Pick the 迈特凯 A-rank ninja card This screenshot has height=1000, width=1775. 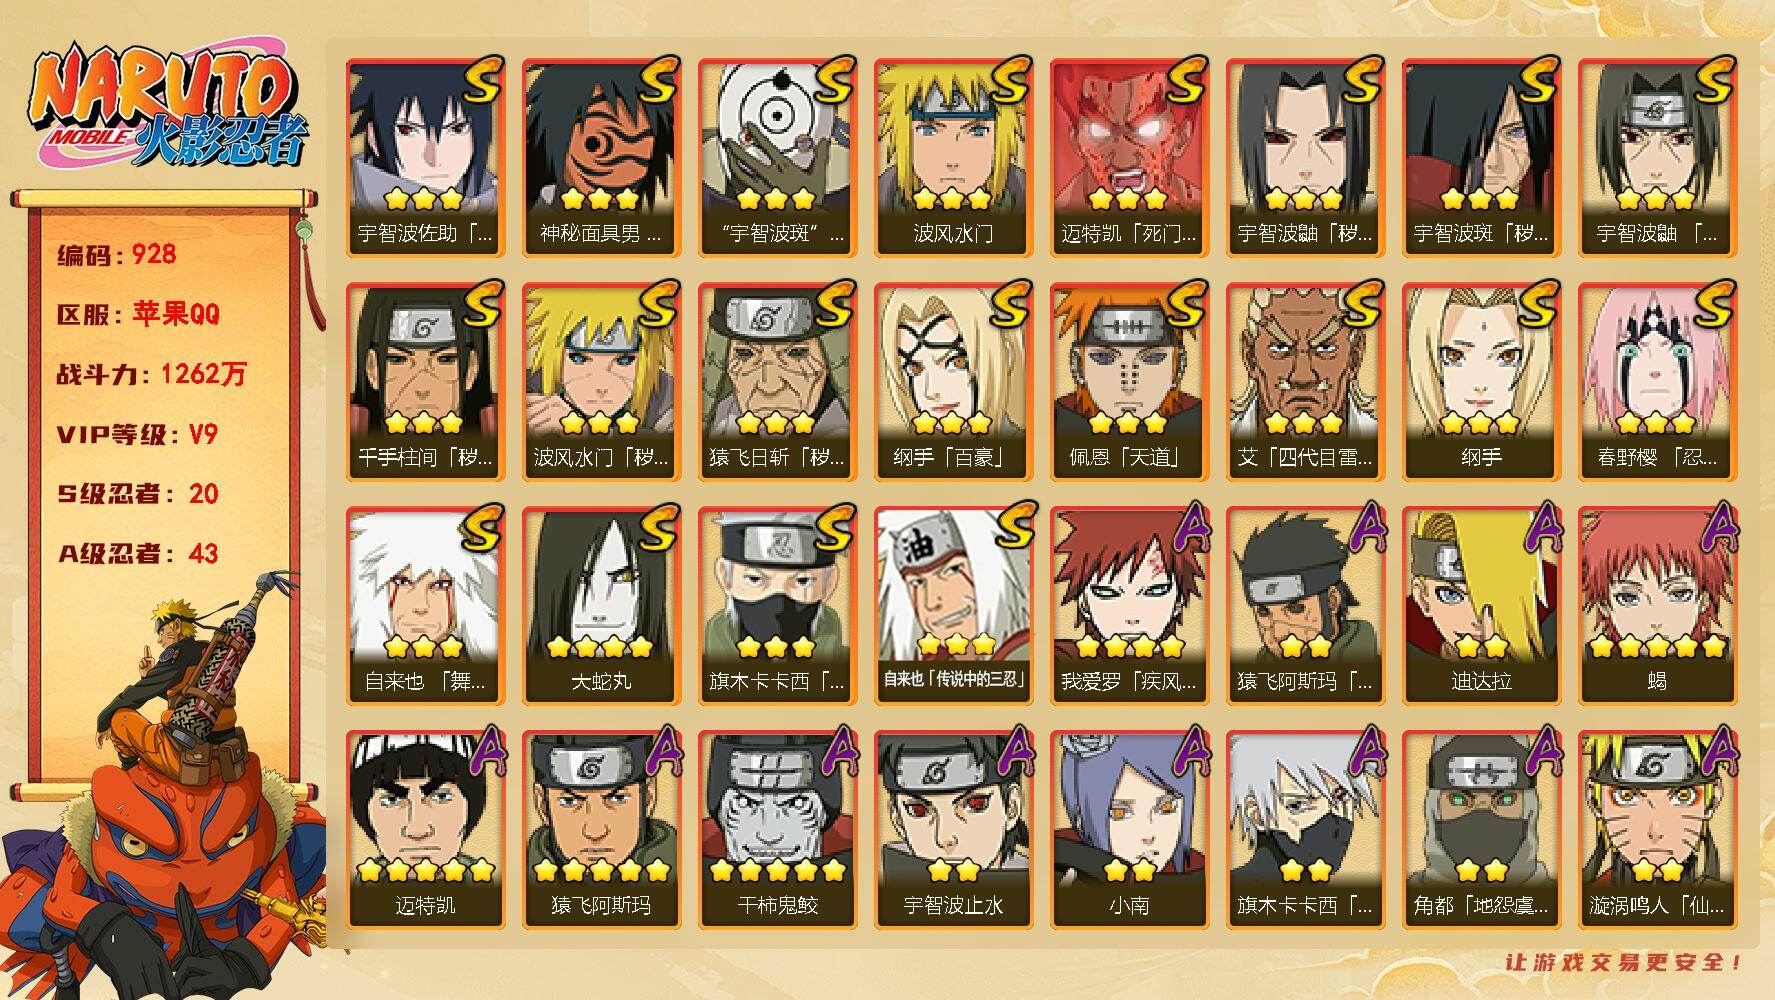click(425, 830)
